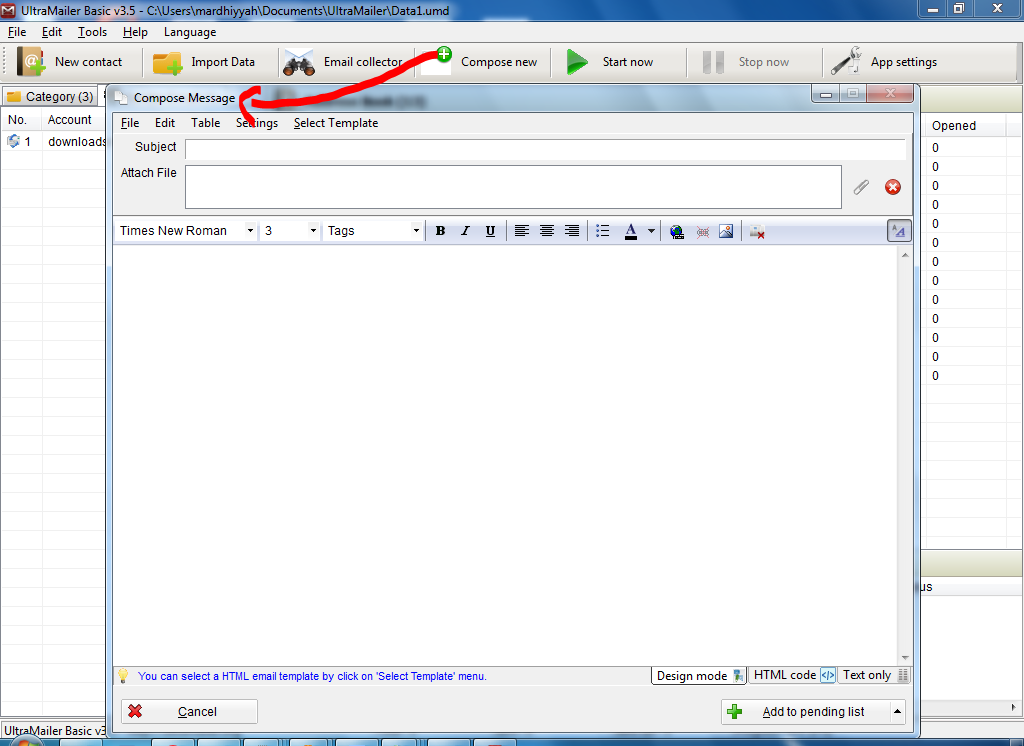Click the main window horizontal scroll right arrow
Viewport: 1024px width, 746px height.
(x=1013, y=707)
